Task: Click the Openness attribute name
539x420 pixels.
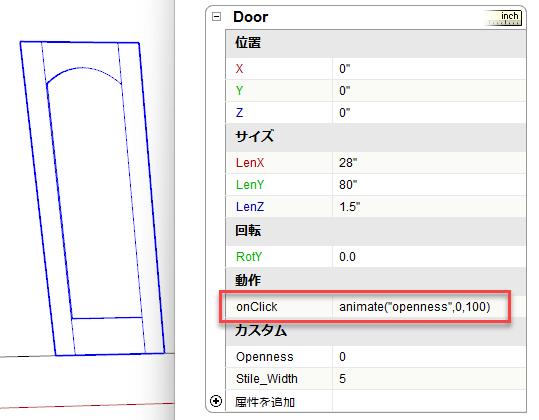Action: coord(265,357)
